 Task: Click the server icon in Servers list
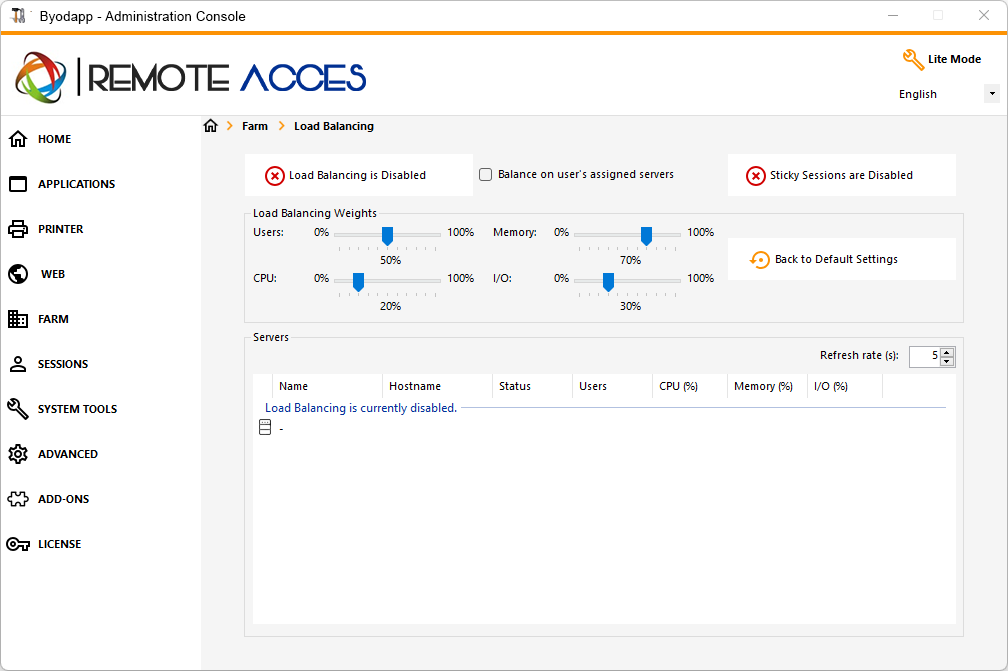point(265,427)
